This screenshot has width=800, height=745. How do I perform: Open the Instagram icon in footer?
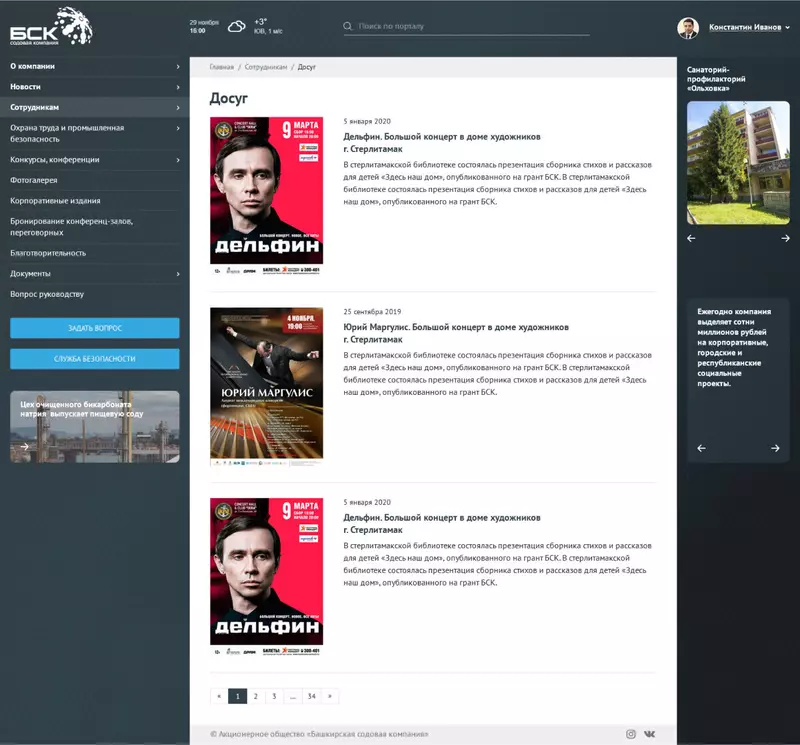tap(631, 734)
